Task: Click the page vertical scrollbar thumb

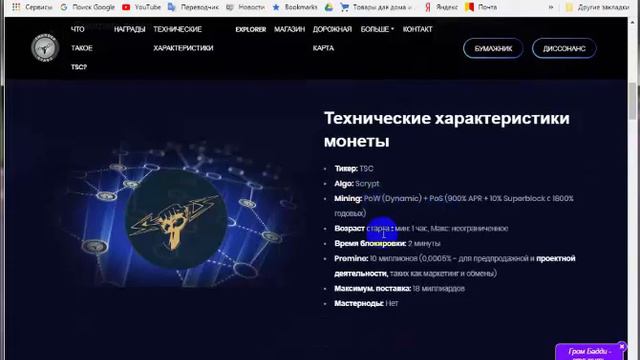Action: [633, 100]
